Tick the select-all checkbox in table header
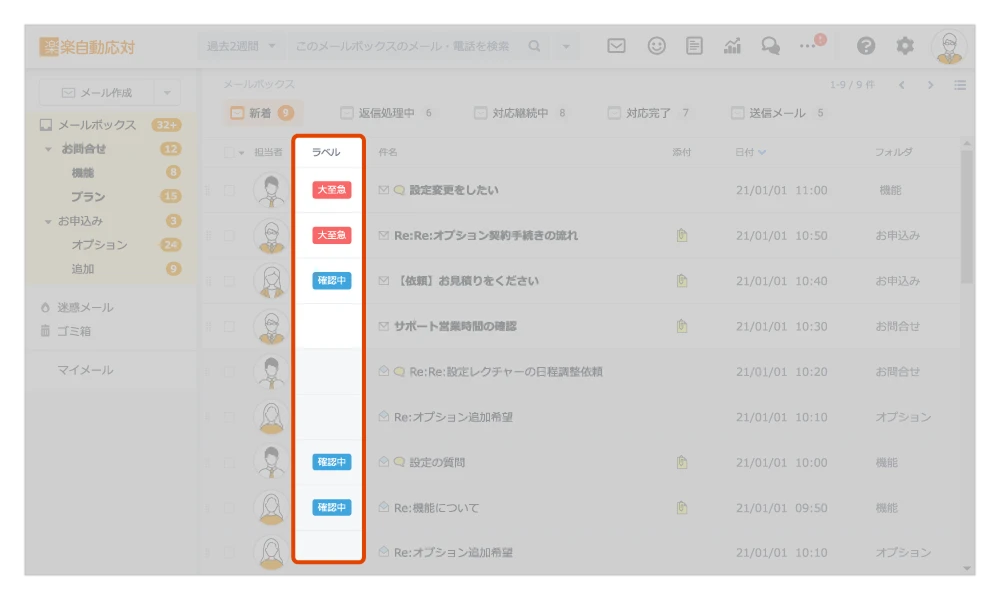 click(x=229, y=152)
